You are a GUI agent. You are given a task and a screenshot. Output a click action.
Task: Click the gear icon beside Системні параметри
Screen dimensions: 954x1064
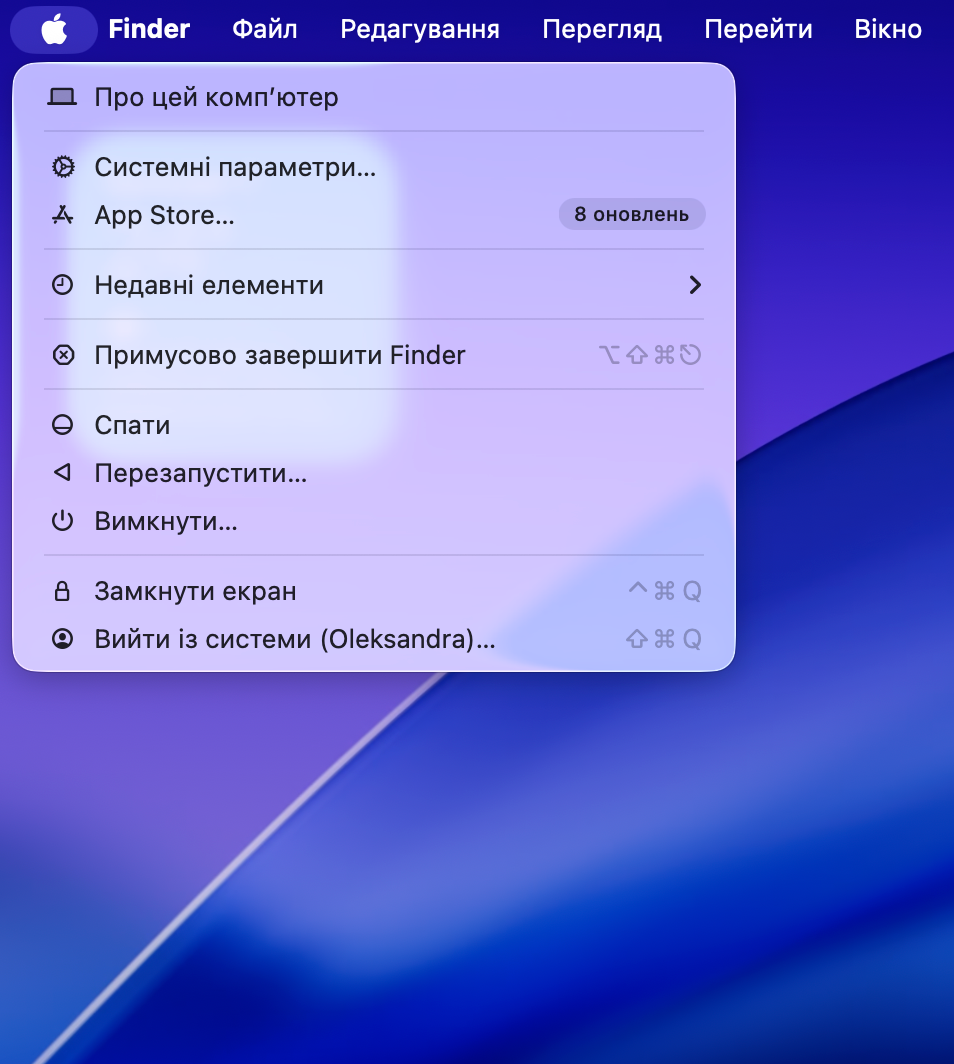63,167
